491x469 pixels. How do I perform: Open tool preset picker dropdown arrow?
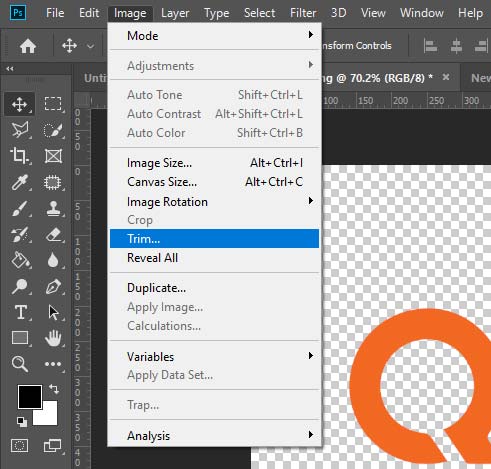tap(90, 46)
